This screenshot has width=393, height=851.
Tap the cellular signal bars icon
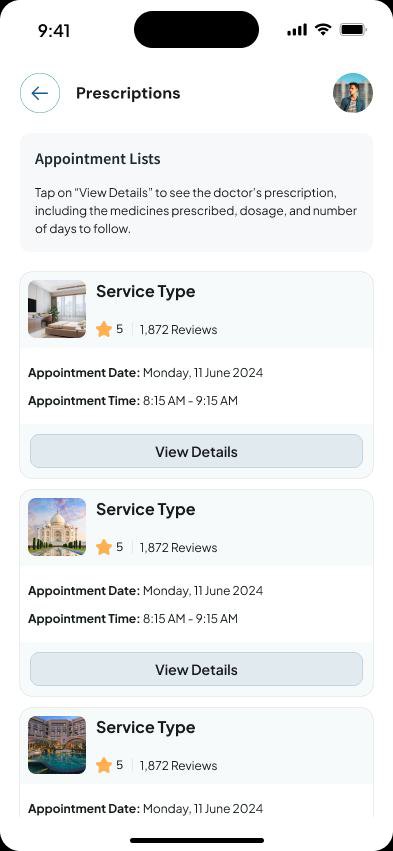[296, 30]
